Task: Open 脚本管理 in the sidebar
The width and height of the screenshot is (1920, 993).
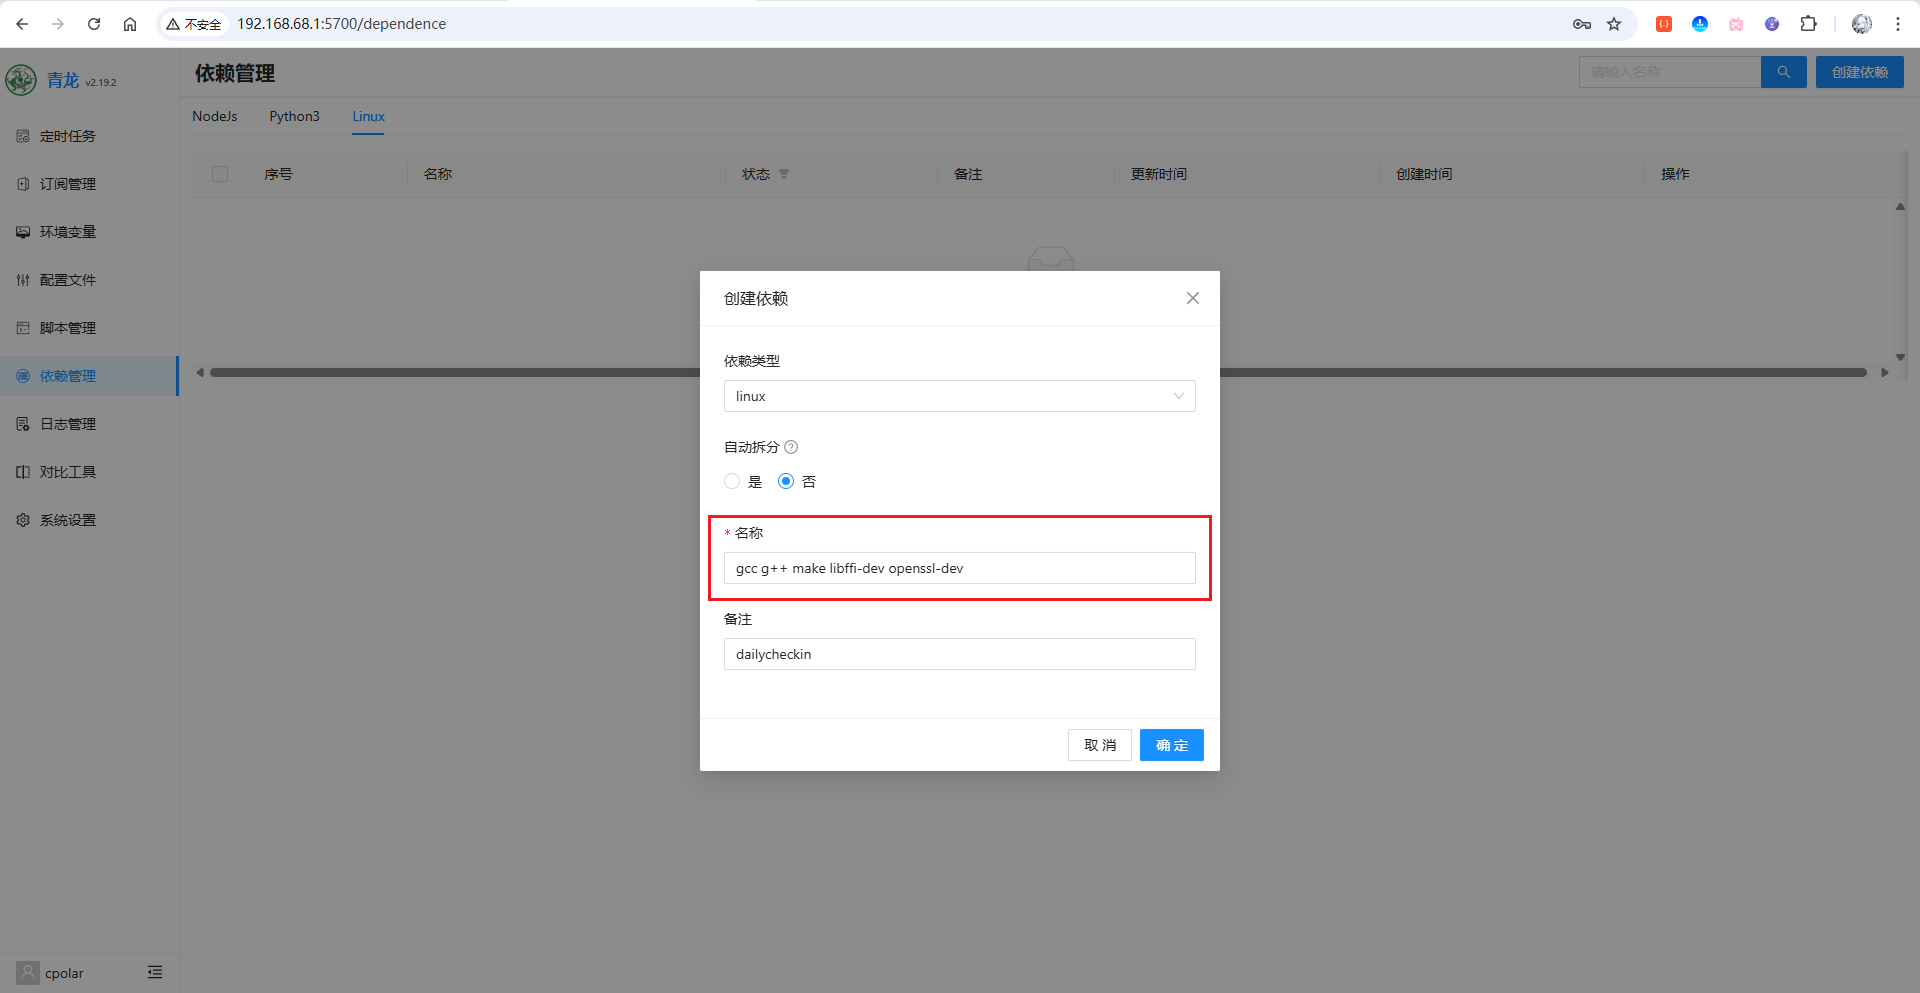Action: point(67,328)
